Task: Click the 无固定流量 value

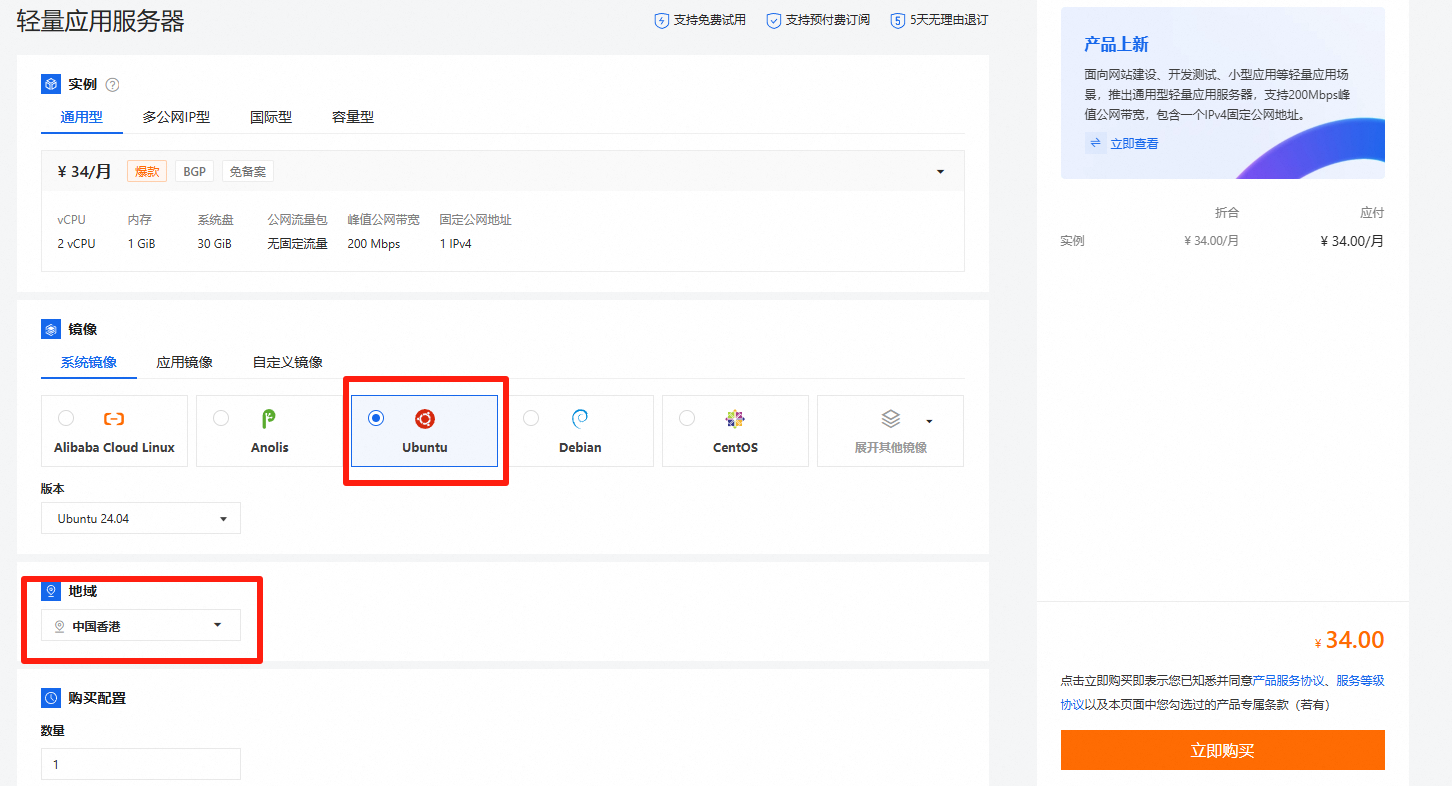Action: [298, 244]
